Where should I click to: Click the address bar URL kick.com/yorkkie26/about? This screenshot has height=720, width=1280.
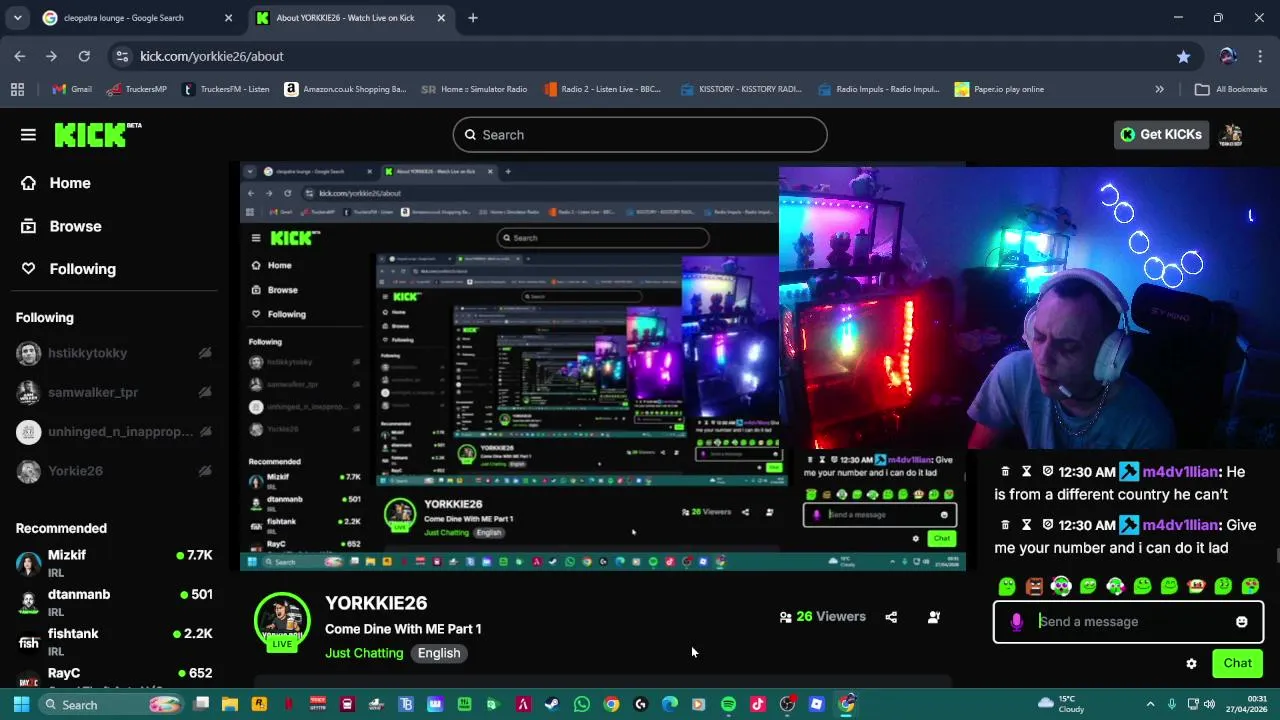(x=211, y=56)
